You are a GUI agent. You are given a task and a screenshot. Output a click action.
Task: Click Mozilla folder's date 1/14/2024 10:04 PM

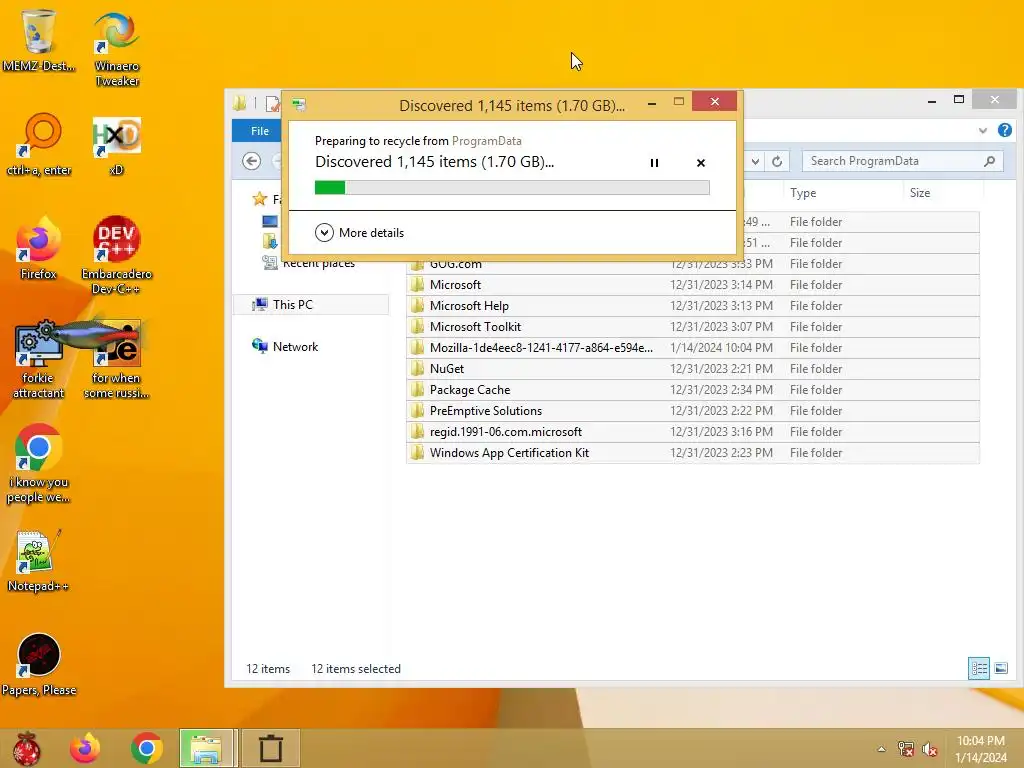coord(721,347)
